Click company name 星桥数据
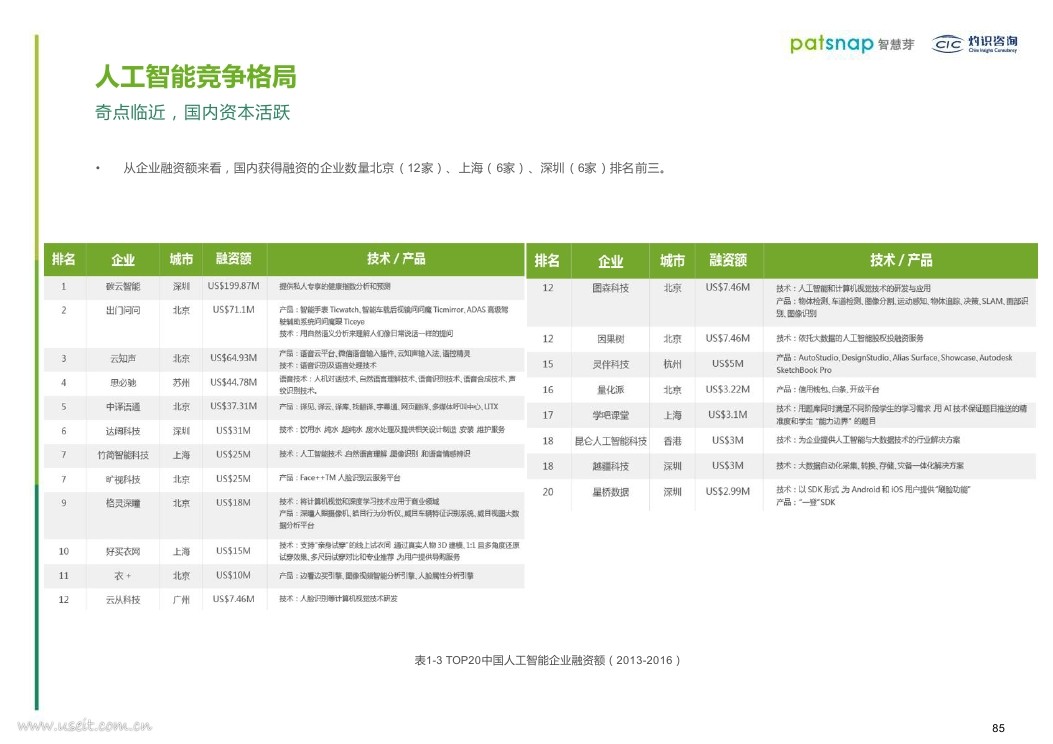The height and width of the screenshot is (744, 1053). coord(610,492)
